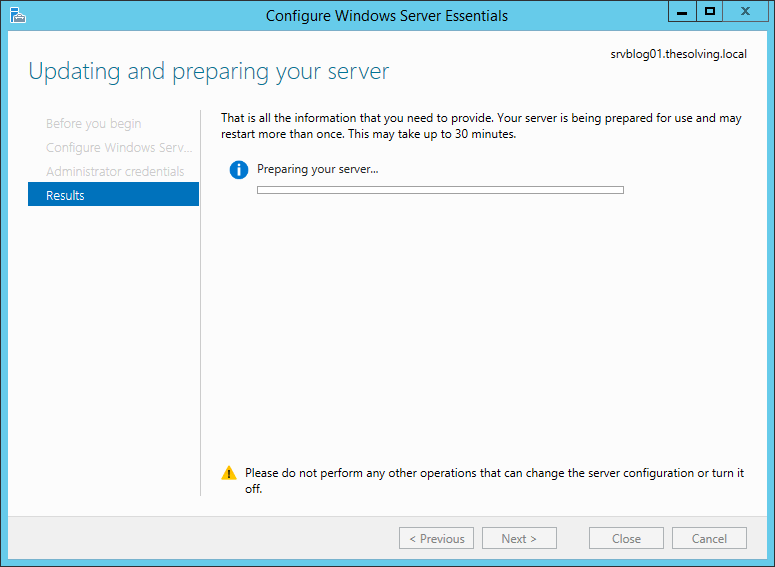The image size is (775, 567).
Task: Minimize the Configure Windows Server Essentials window
Action: click(x=682, y=12)
